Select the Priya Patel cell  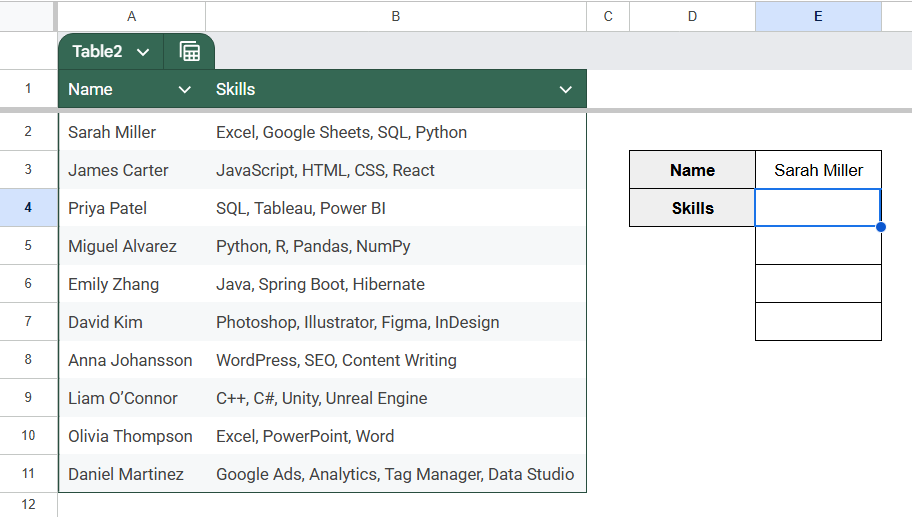(131, 208)
